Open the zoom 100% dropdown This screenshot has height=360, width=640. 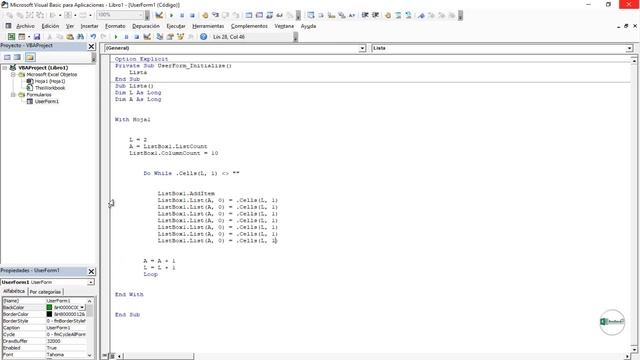pos(141,15)
